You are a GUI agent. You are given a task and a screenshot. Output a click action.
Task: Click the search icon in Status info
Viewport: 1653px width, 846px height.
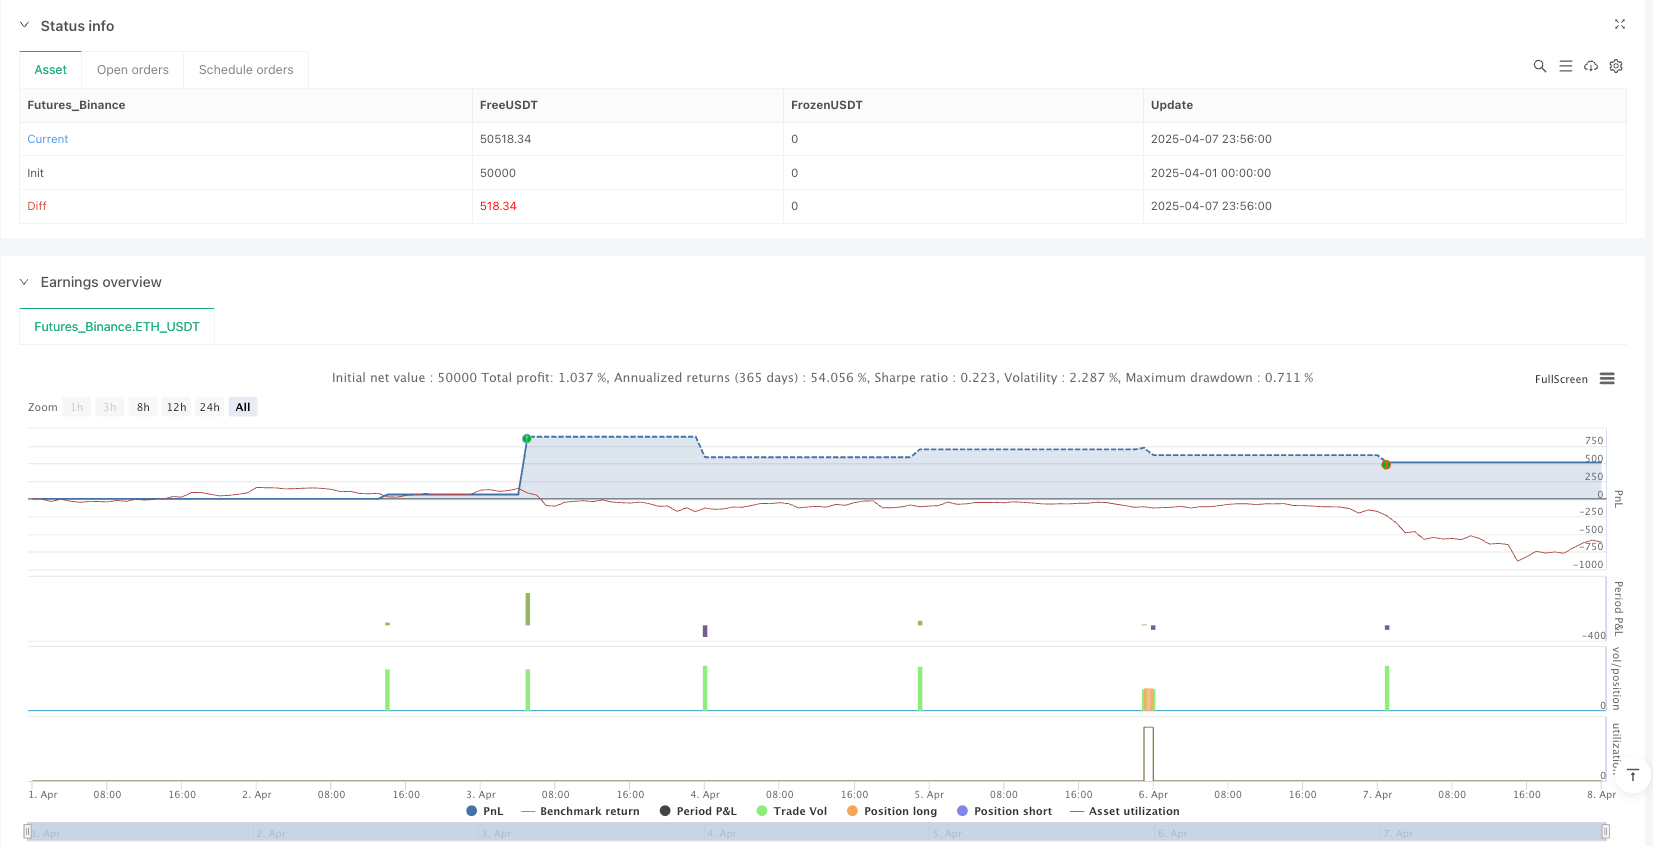point(1540,66)
